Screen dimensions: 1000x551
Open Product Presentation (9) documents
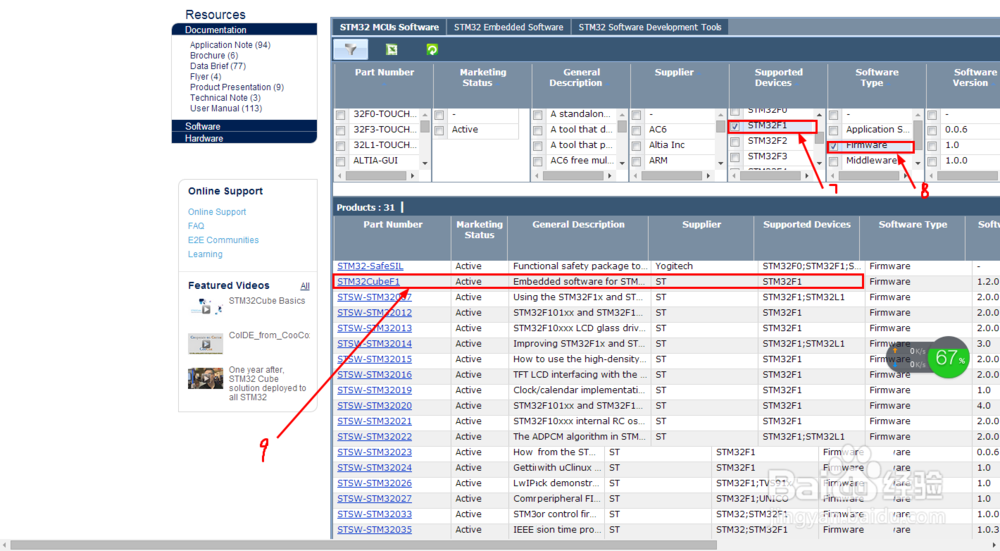pos(237,87)
